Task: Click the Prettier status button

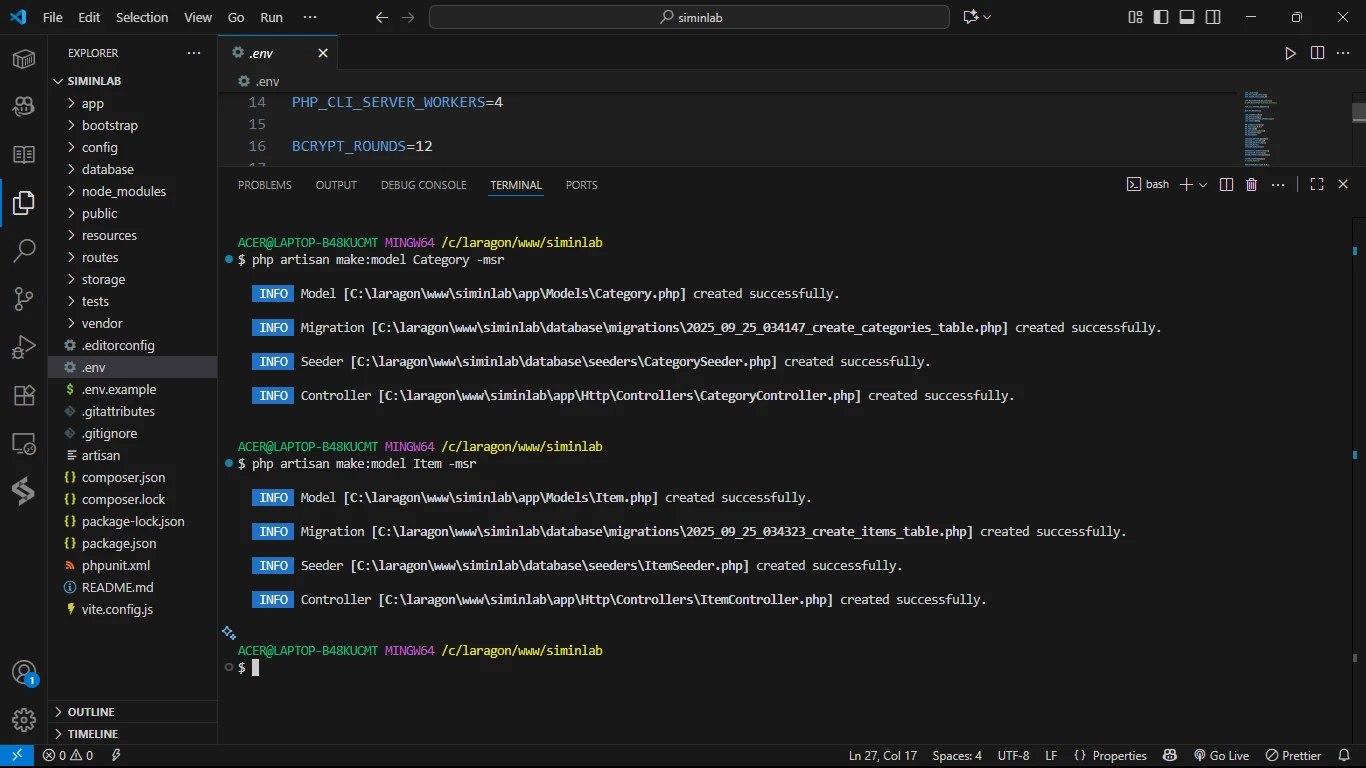Action: [x=1293, y=756]
